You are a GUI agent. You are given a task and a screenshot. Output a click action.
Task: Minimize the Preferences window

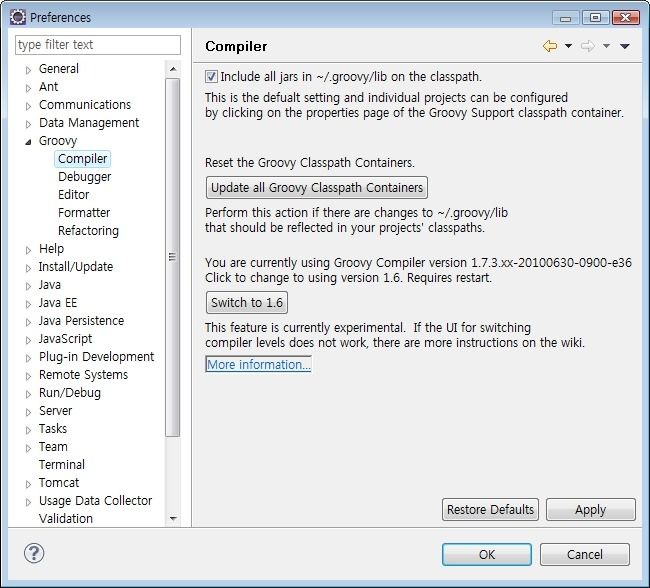point(565,18)
